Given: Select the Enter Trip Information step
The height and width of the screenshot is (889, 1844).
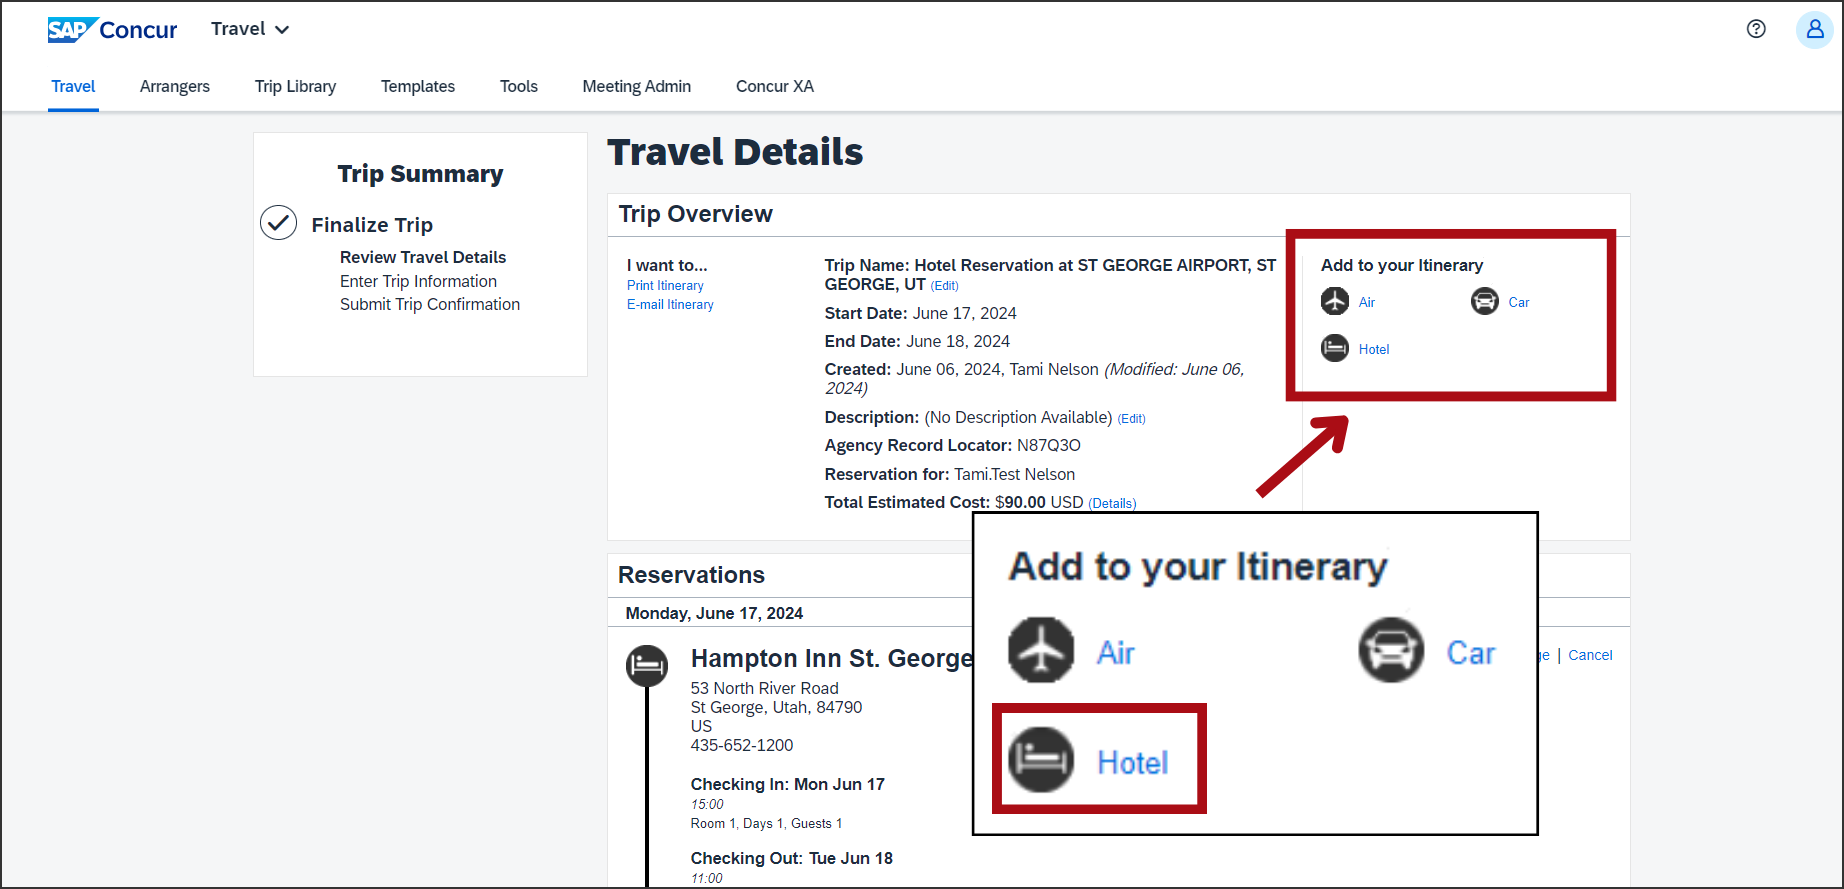Looking at the screenshot, I should point(418,281).
